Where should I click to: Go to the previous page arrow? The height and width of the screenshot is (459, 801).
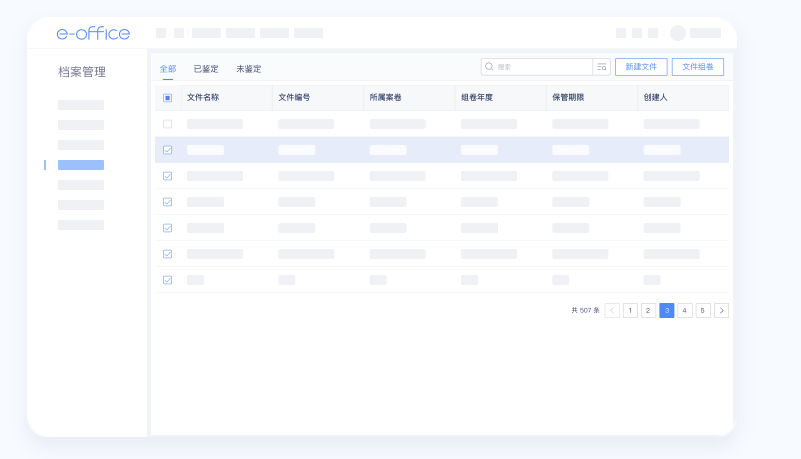tap(612, 310)
